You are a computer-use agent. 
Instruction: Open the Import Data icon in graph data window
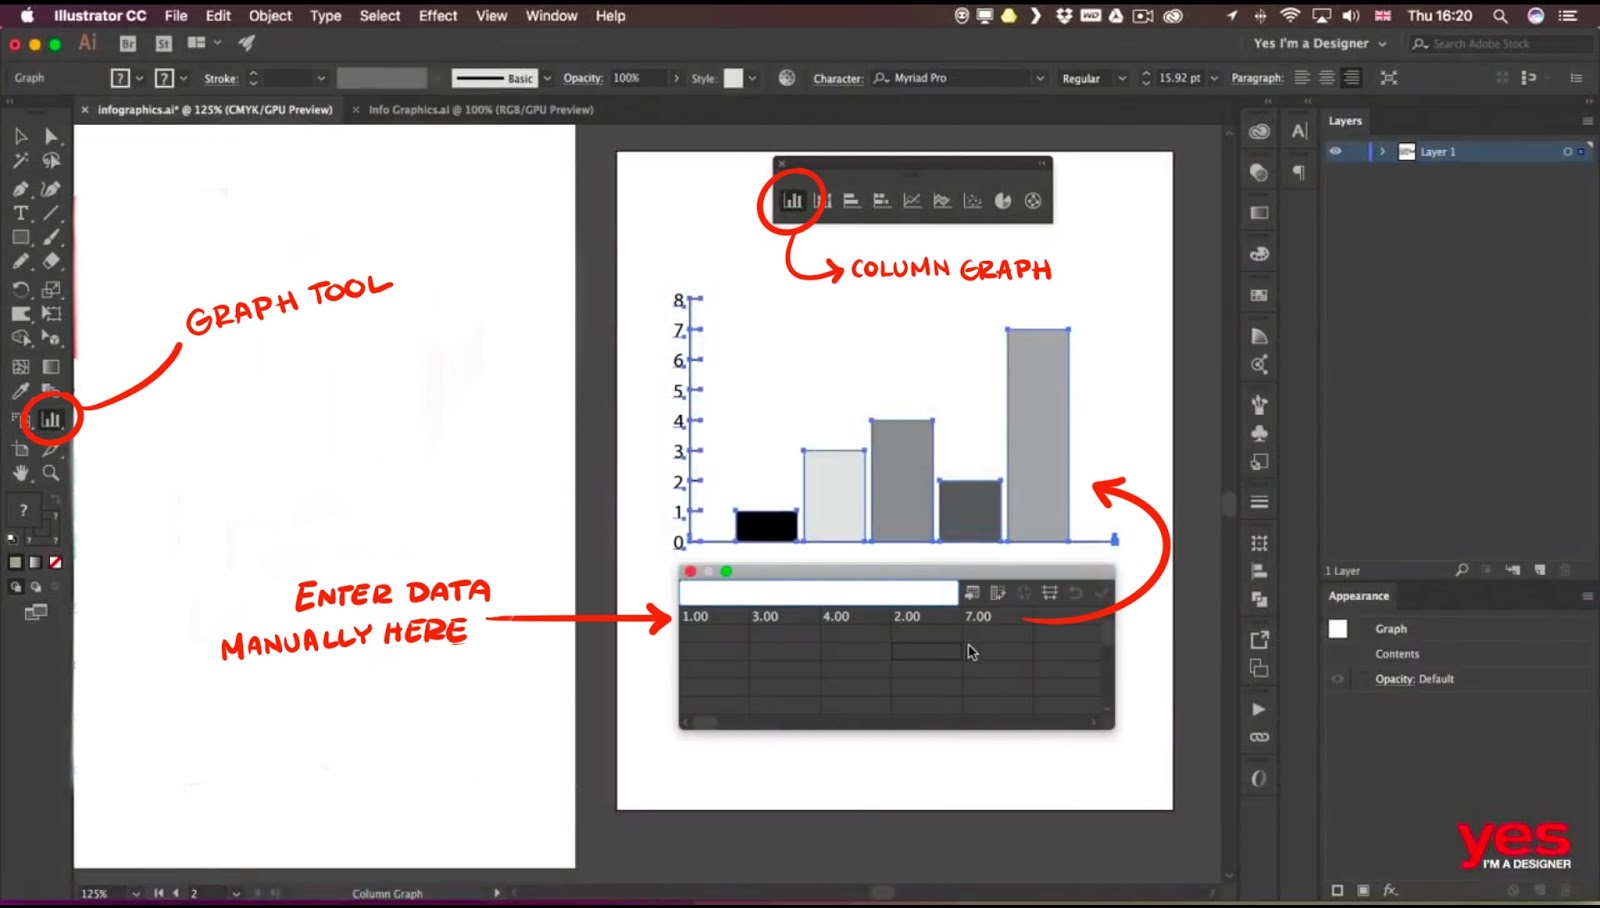coord(972,592)
